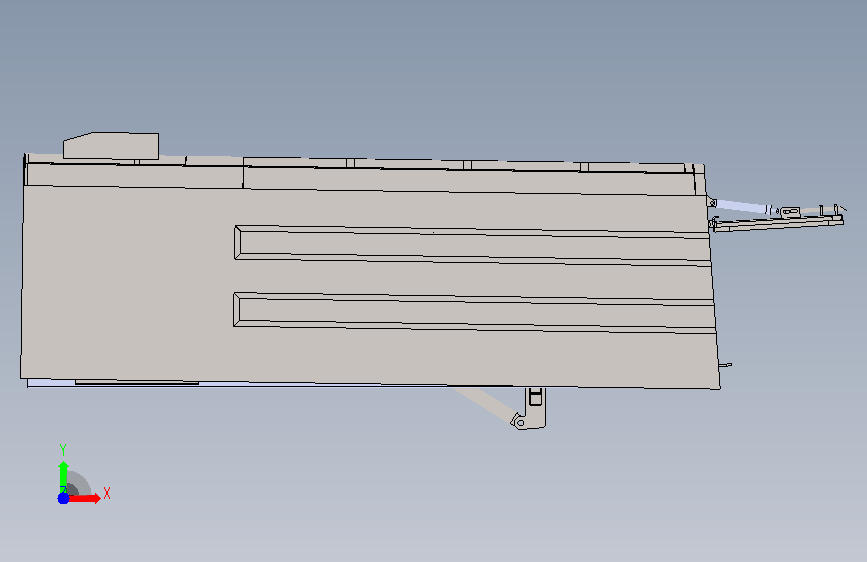Screen dimensions: 867x562
Task: Select the upper recessed groove on the side panel
Action: tap(473, 246)
